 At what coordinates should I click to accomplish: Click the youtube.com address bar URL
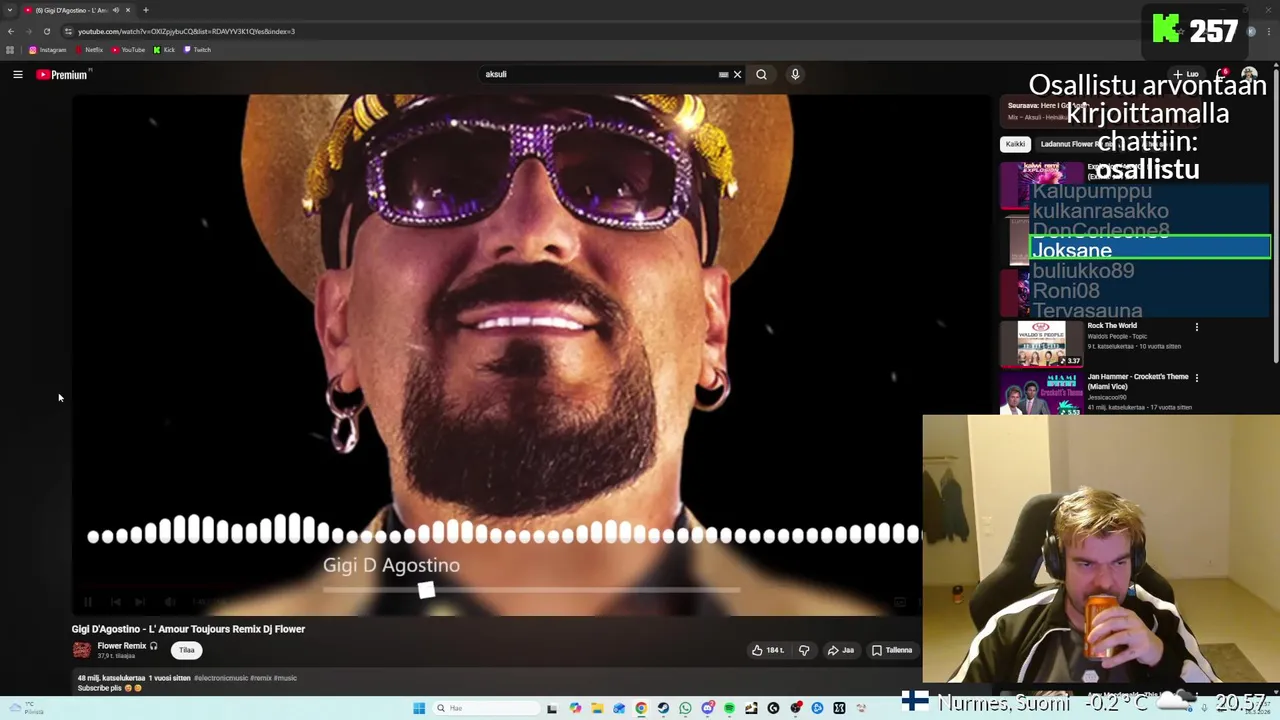click(x=186, y=31)
